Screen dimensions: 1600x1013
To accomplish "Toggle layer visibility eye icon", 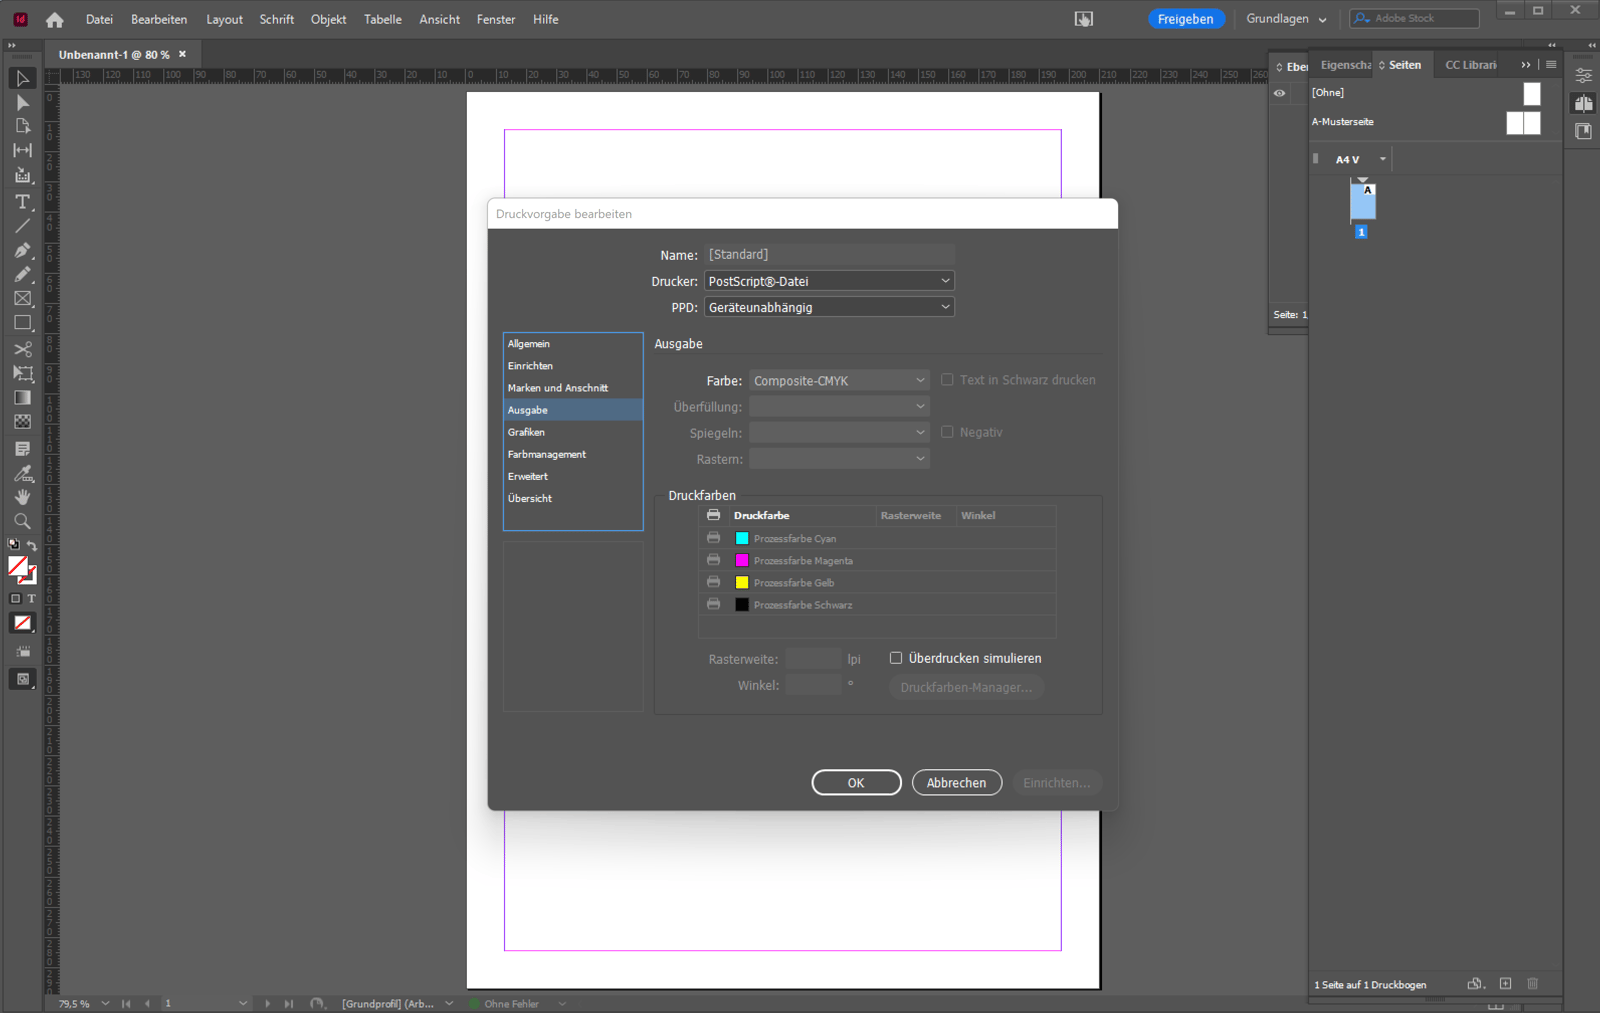I will [x=1279, y=93].
